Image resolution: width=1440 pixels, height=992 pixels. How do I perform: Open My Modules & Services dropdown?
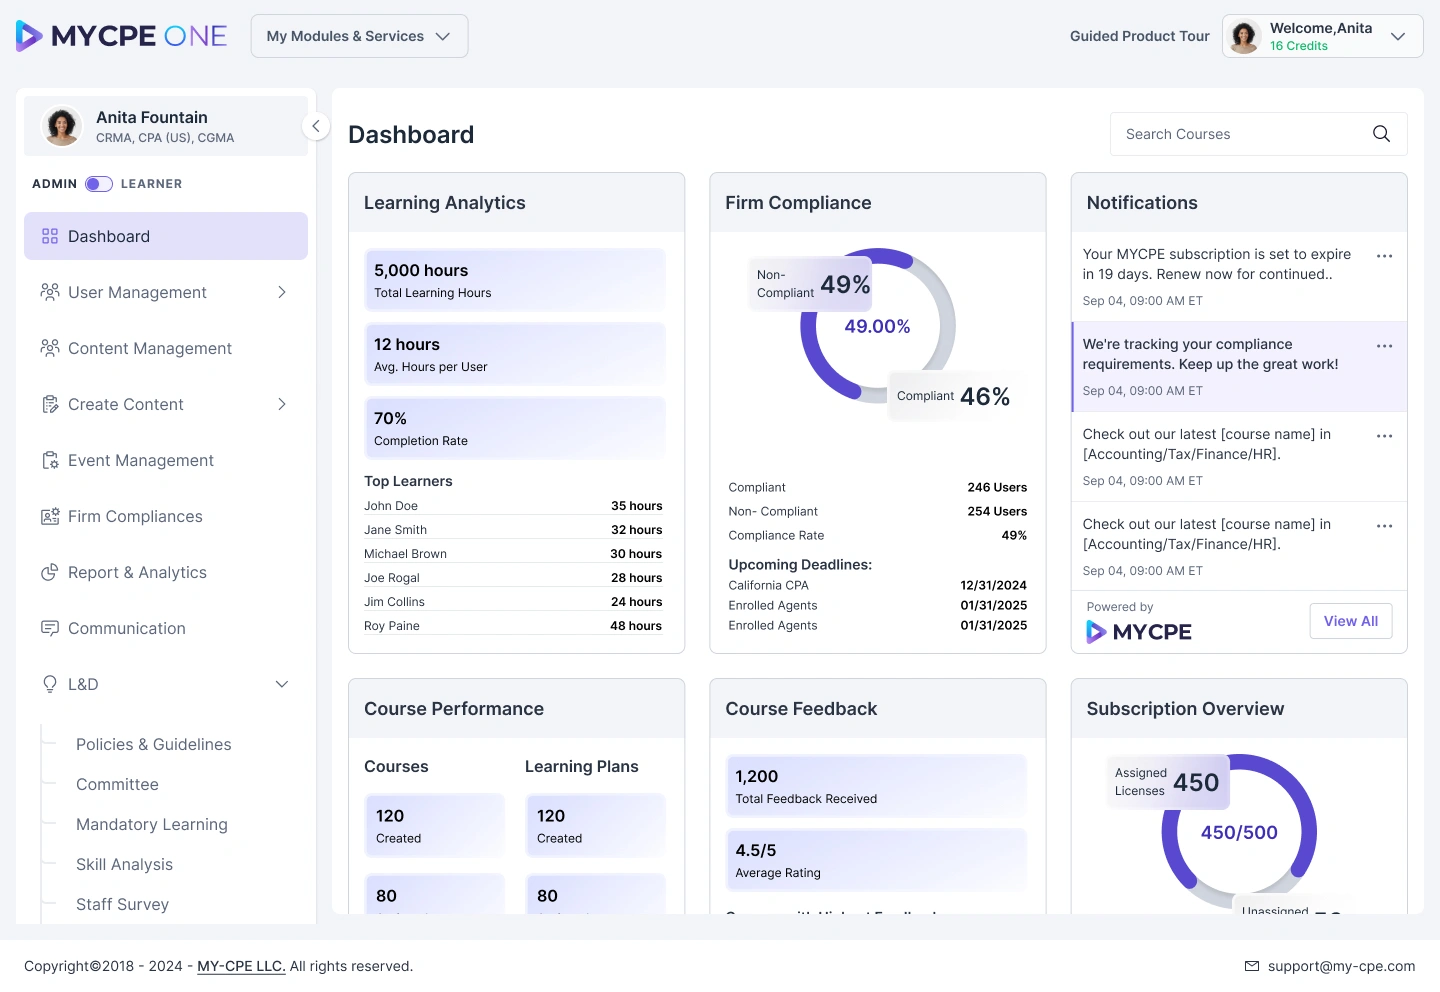(x=359, y=36)
